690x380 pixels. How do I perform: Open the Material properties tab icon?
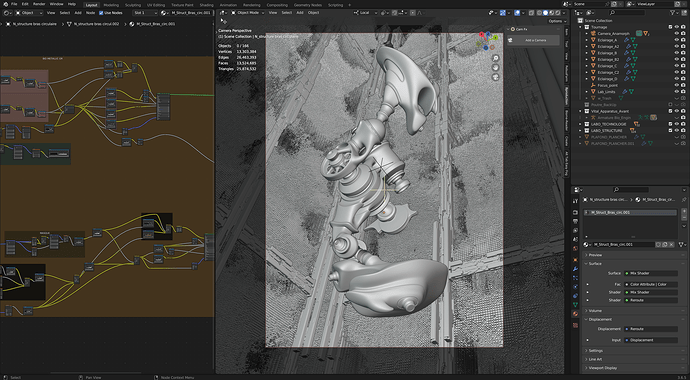tap(576, 314)
